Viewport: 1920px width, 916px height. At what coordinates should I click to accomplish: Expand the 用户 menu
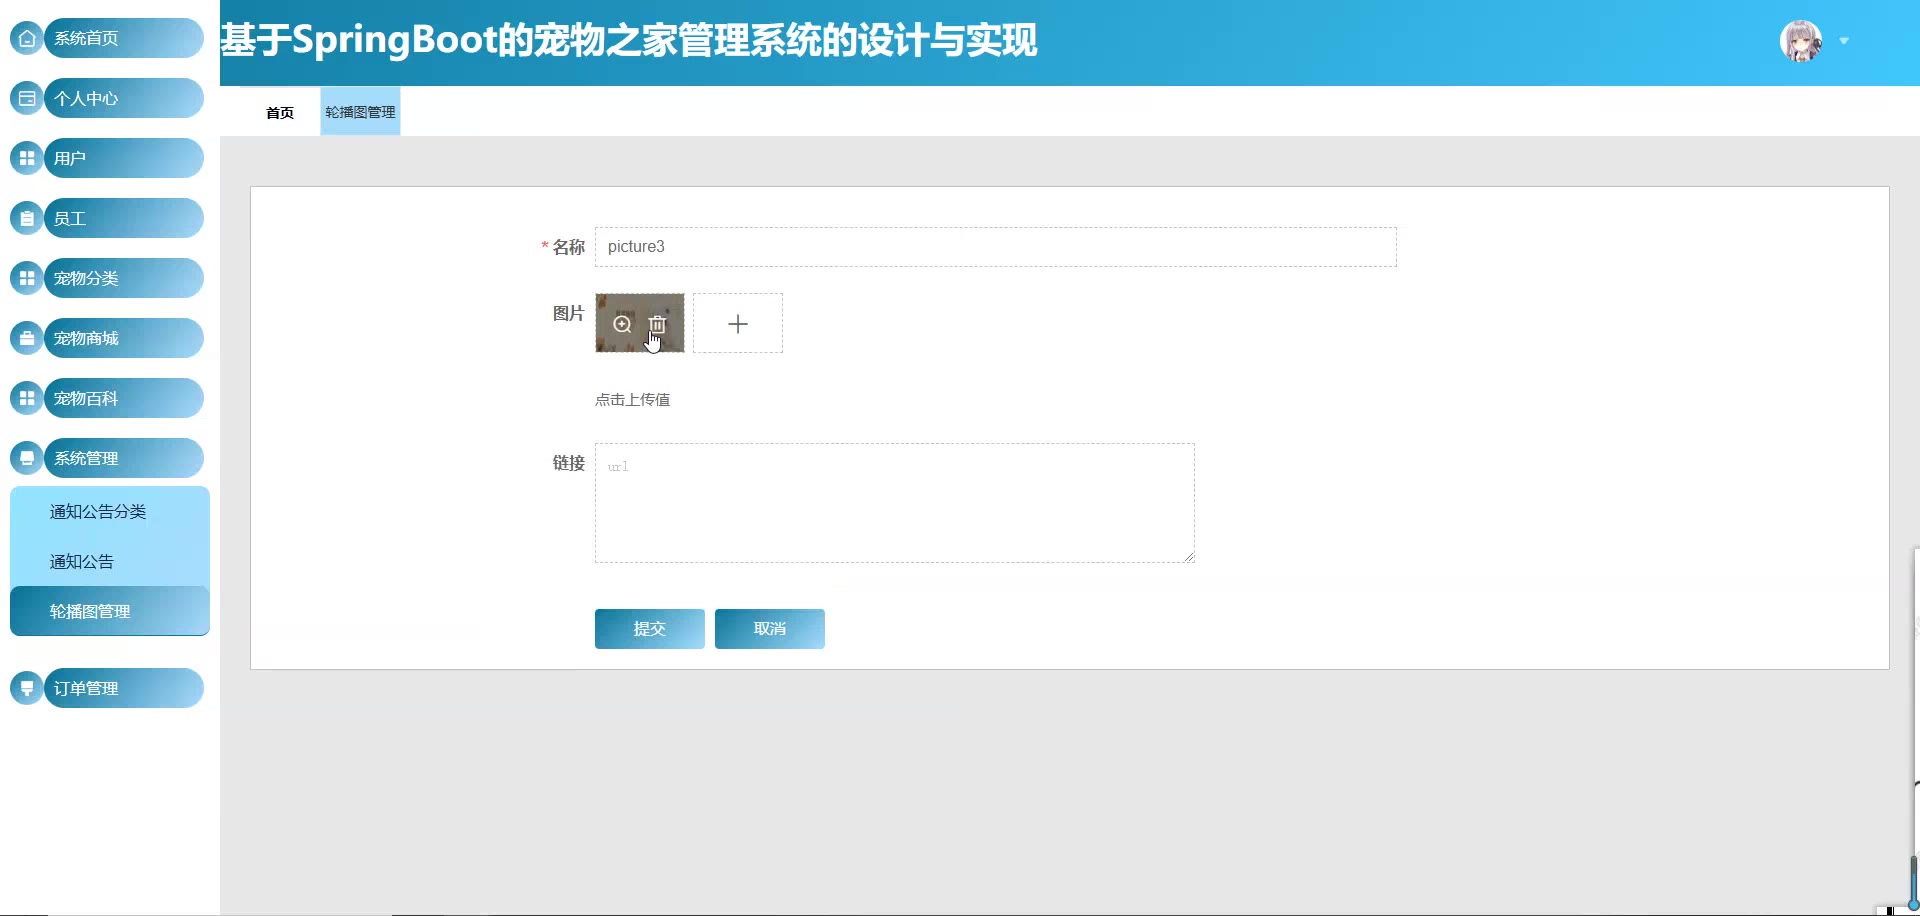pyautogui.click(x=124, y=158)
